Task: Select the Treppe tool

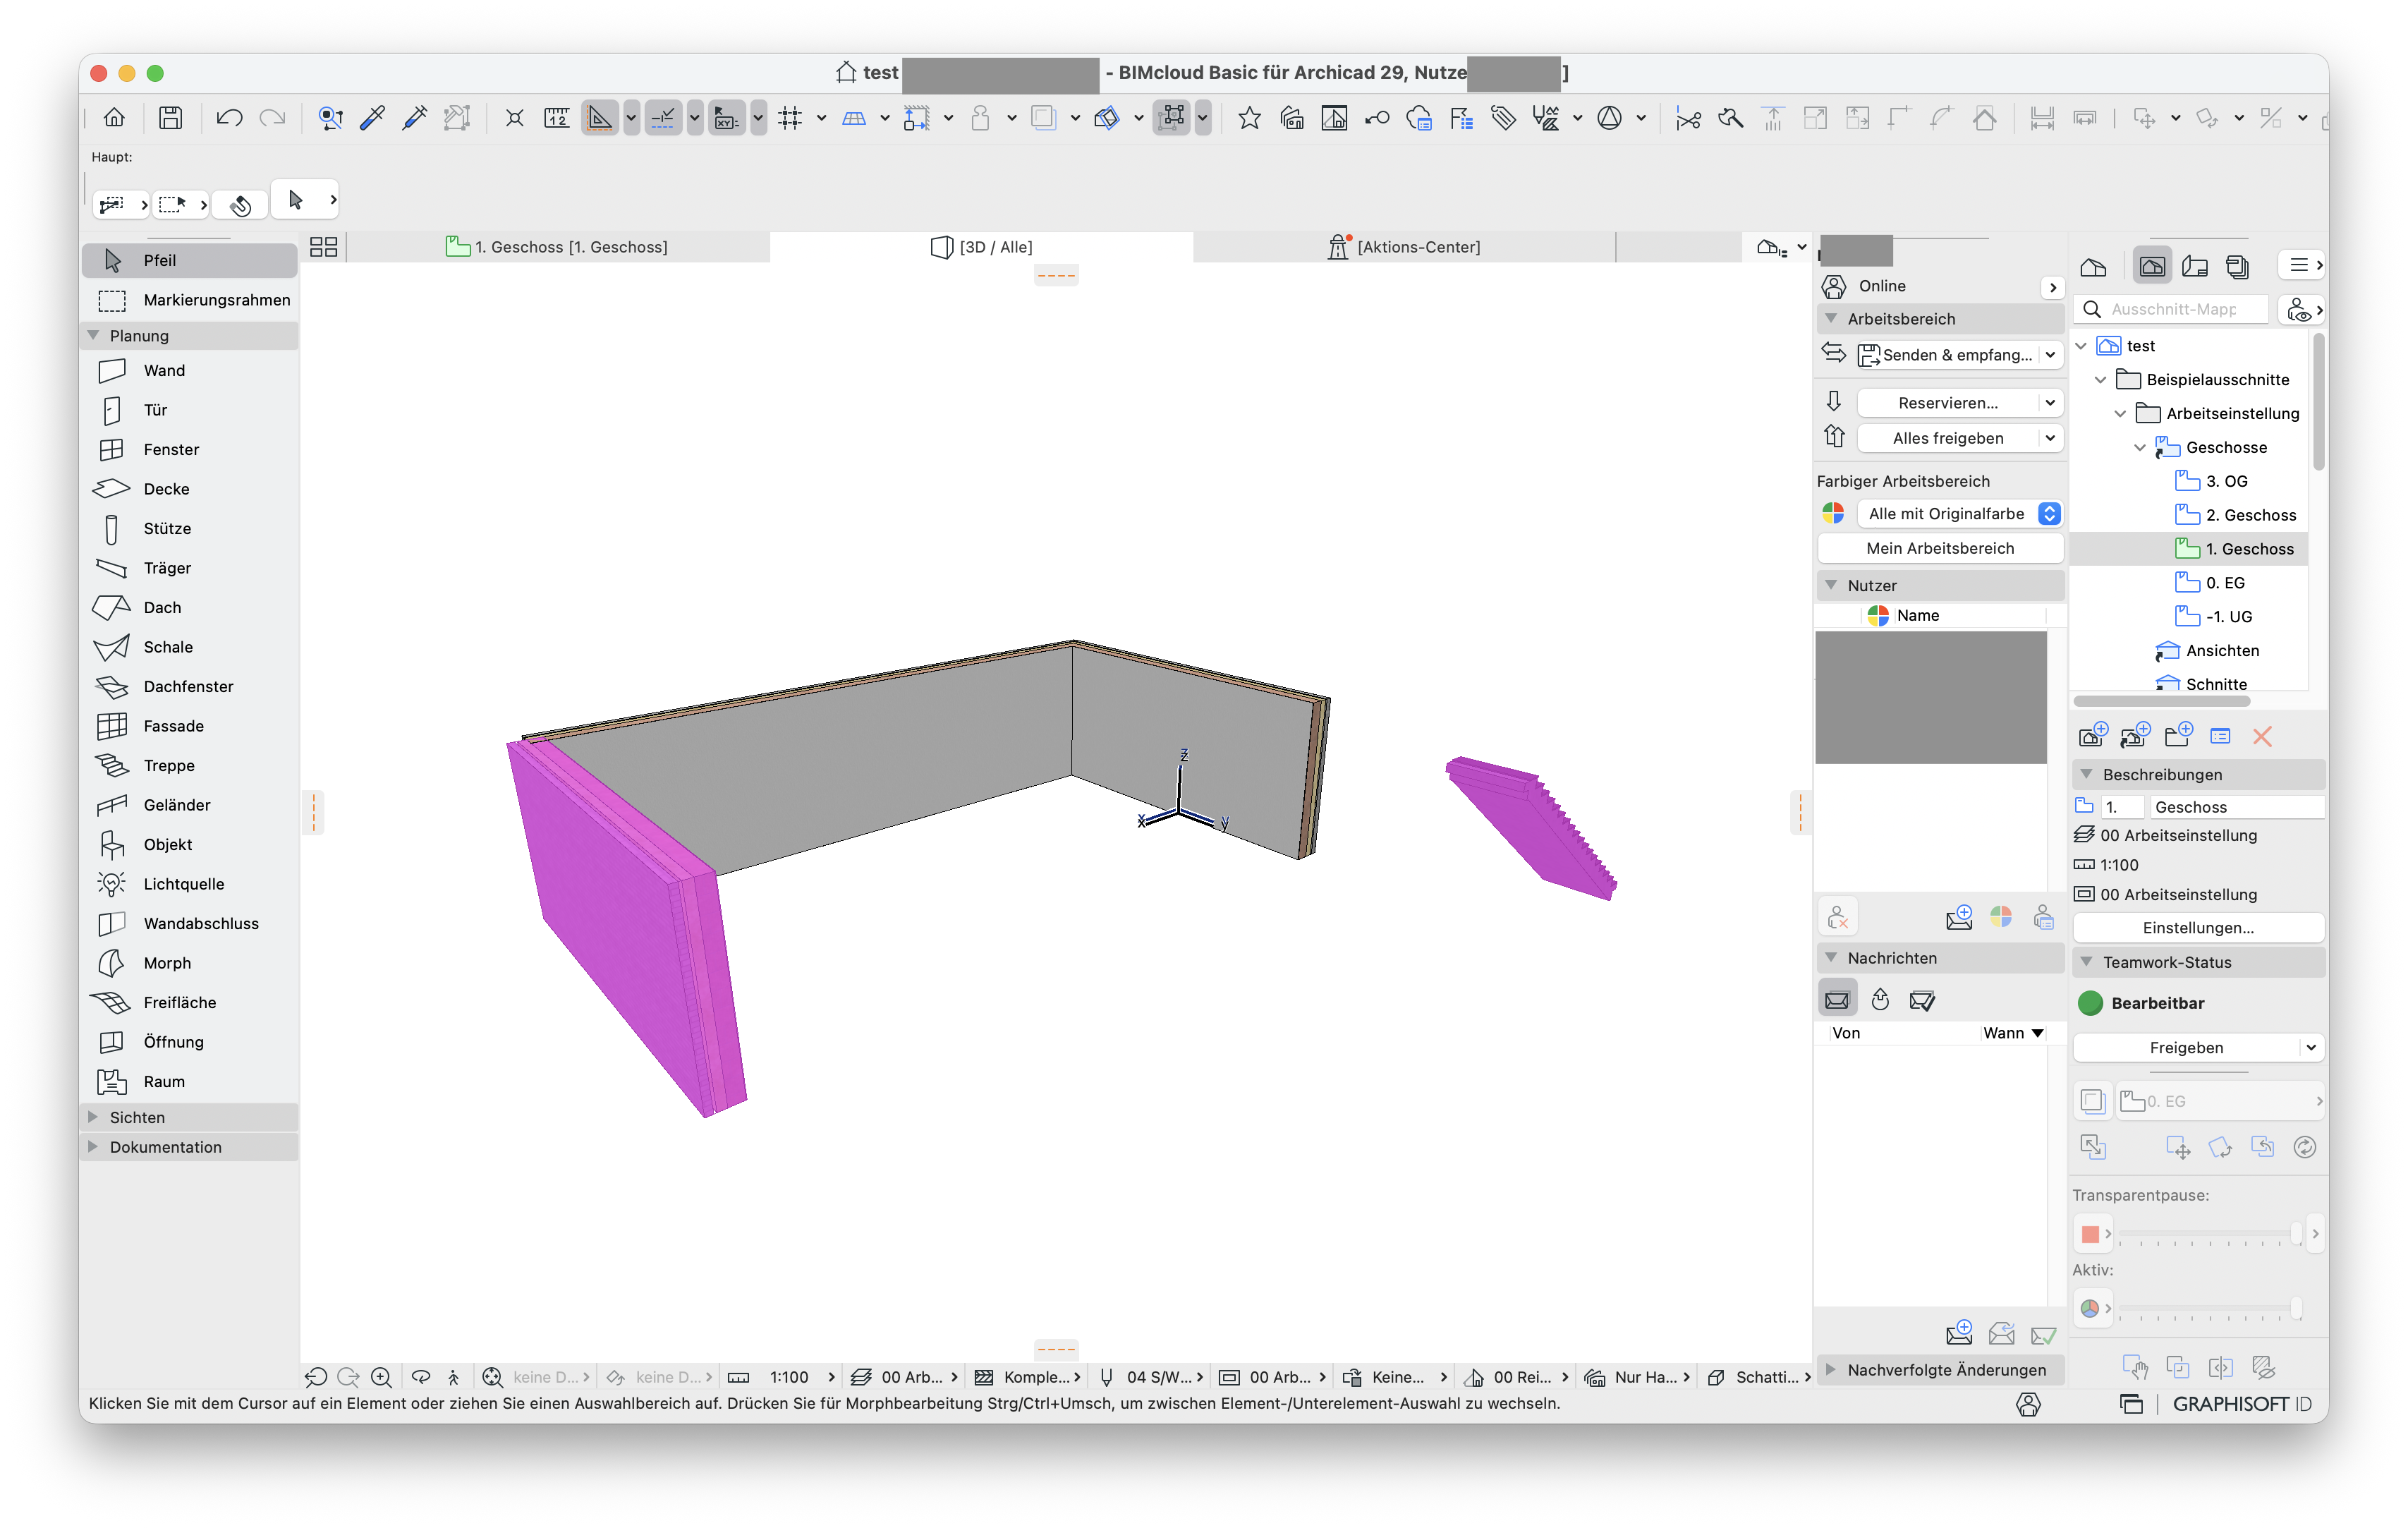Action: coord(189,766)
